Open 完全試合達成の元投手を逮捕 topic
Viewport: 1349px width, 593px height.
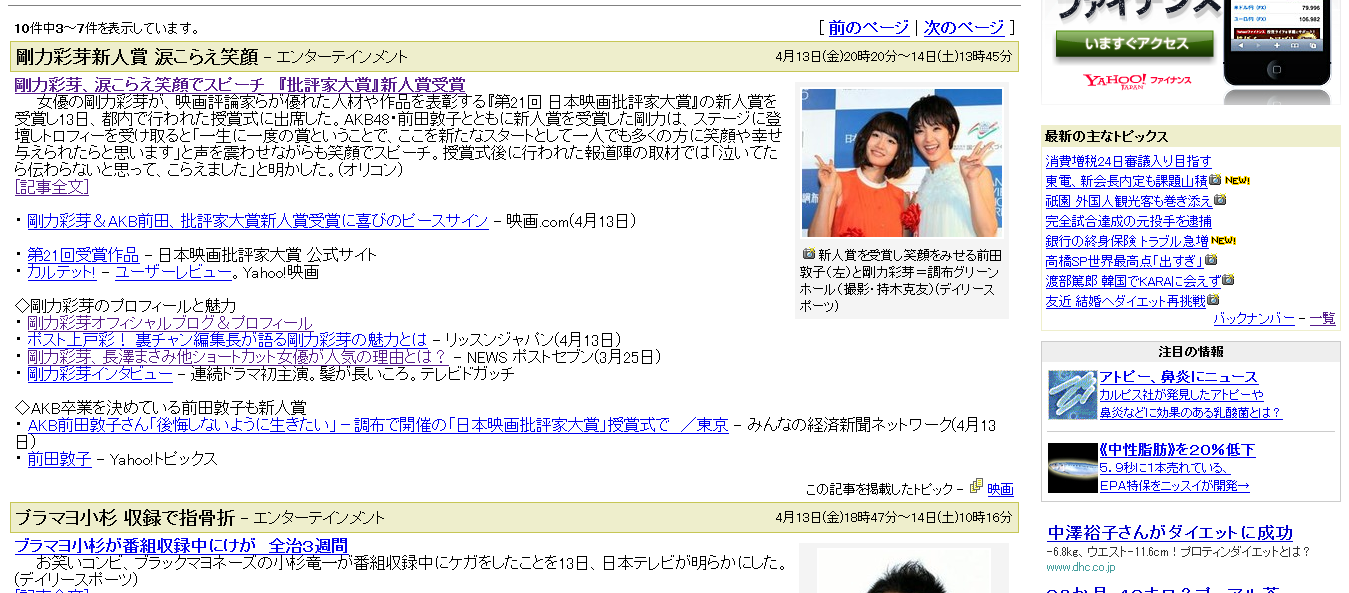click(1128, 221)
